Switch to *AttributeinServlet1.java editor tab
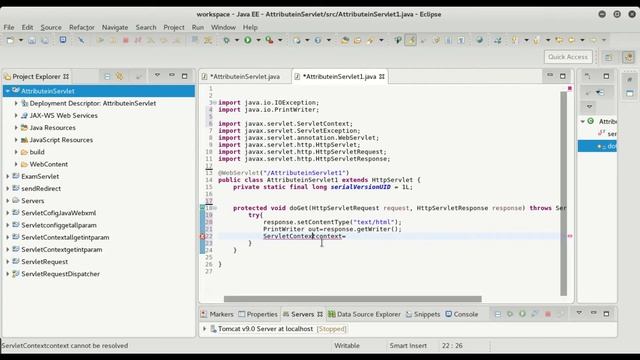 (x=340, y=76)
